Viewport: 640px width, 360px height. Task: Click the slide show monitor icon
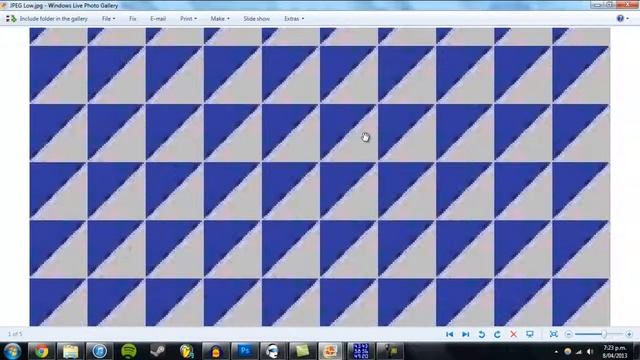coord(530,334)
